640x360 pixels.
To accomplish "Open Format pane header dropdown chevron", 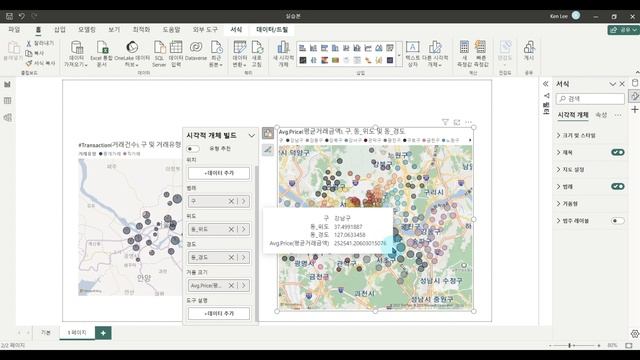I will 612,84.
